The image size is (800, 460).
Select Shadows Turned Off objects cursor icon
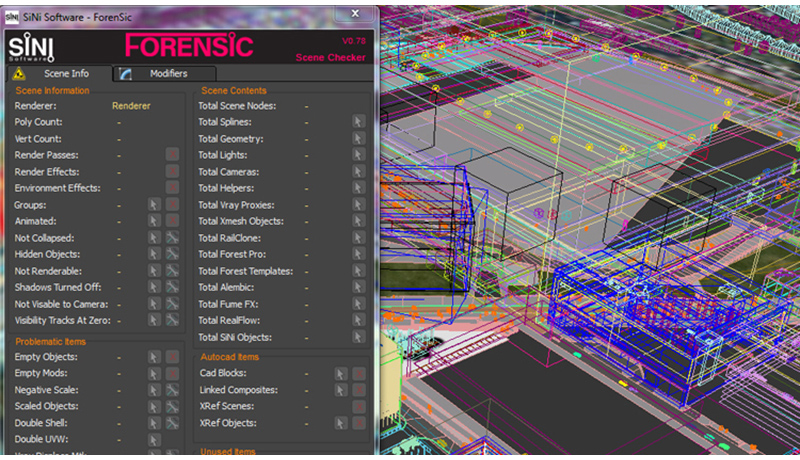point(154,287)
